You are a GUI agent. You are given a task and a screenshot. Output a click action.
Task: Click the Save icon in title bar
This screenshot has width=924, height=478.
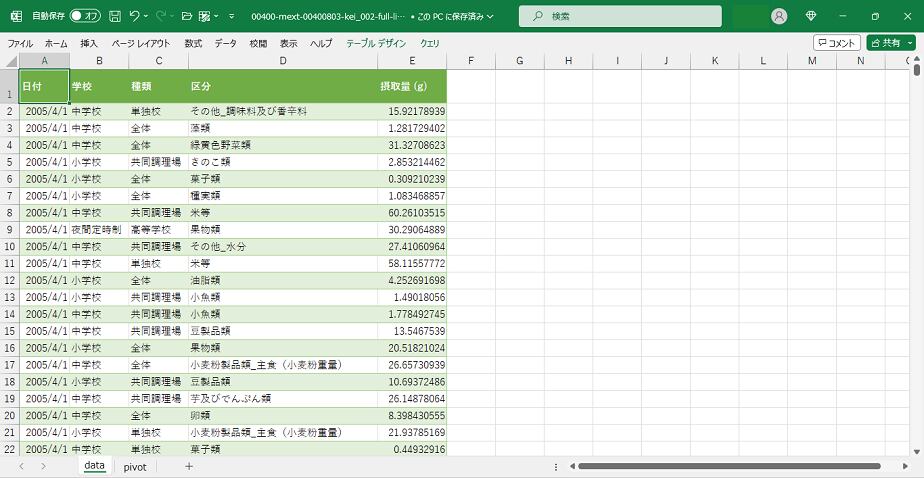point(115,16)
